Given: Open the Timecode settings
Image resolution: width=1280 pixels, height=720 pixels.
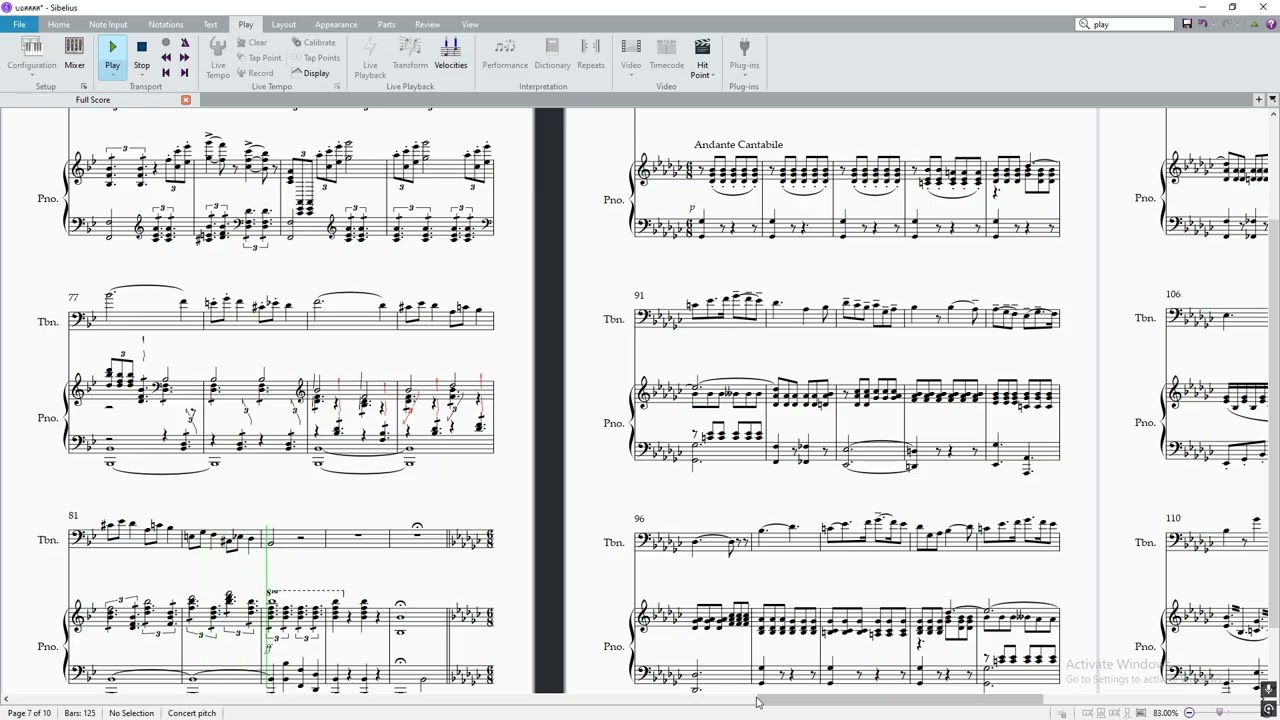Looking at the screenshot, I should click(x=667, y=52).
